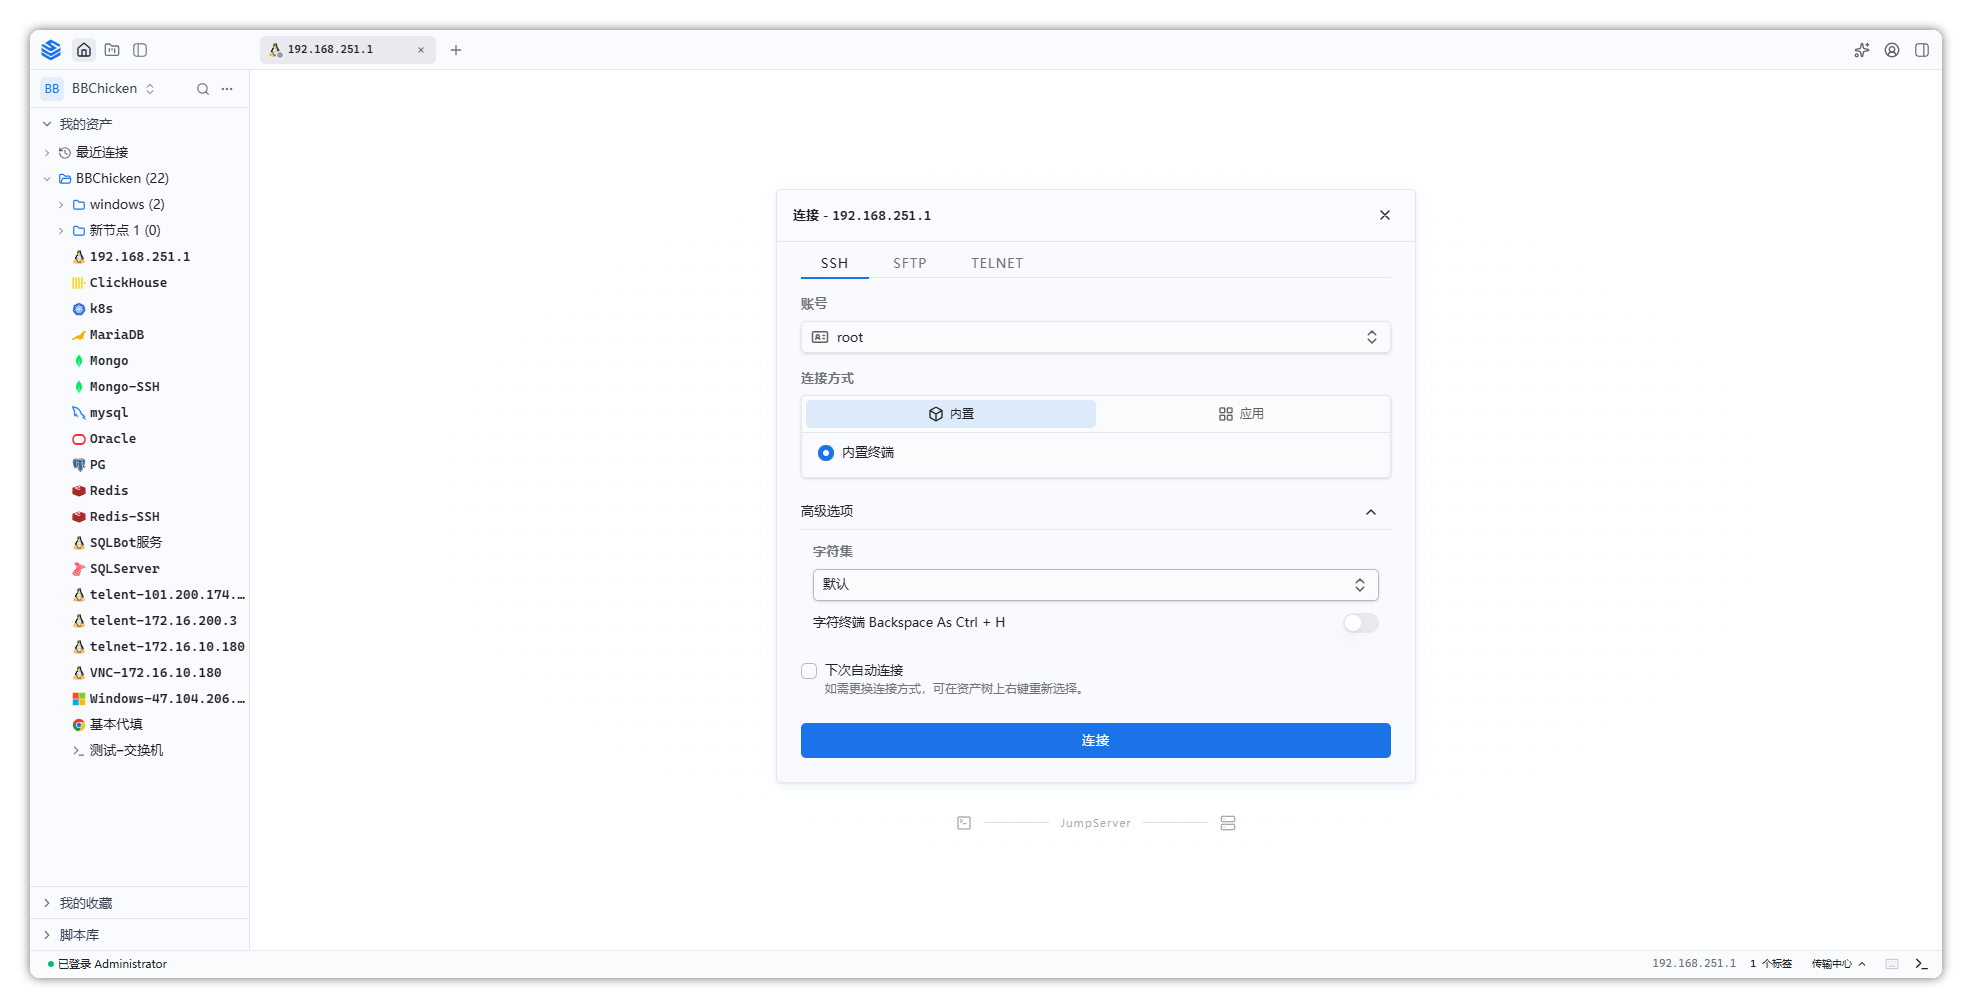Check the 下次自动连接 checkbox
Viewport: 1972px width, 998px height.
coord(809,671)
